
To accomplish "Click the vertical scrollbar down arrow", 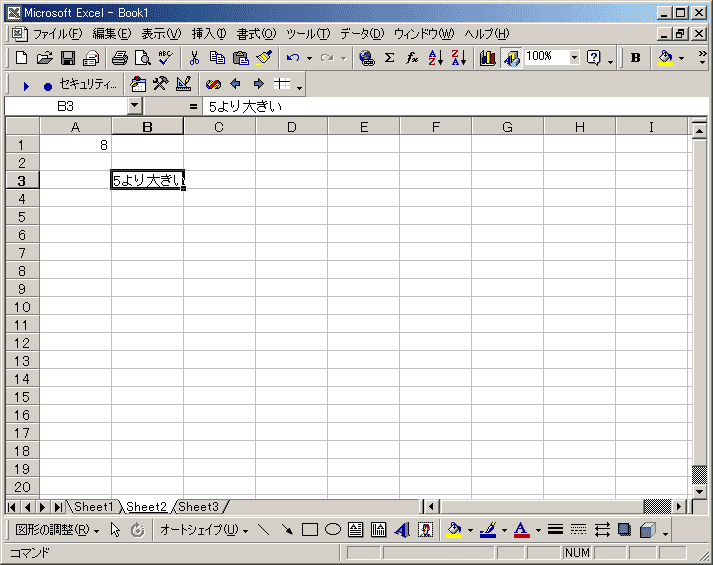I will (699, 491).
